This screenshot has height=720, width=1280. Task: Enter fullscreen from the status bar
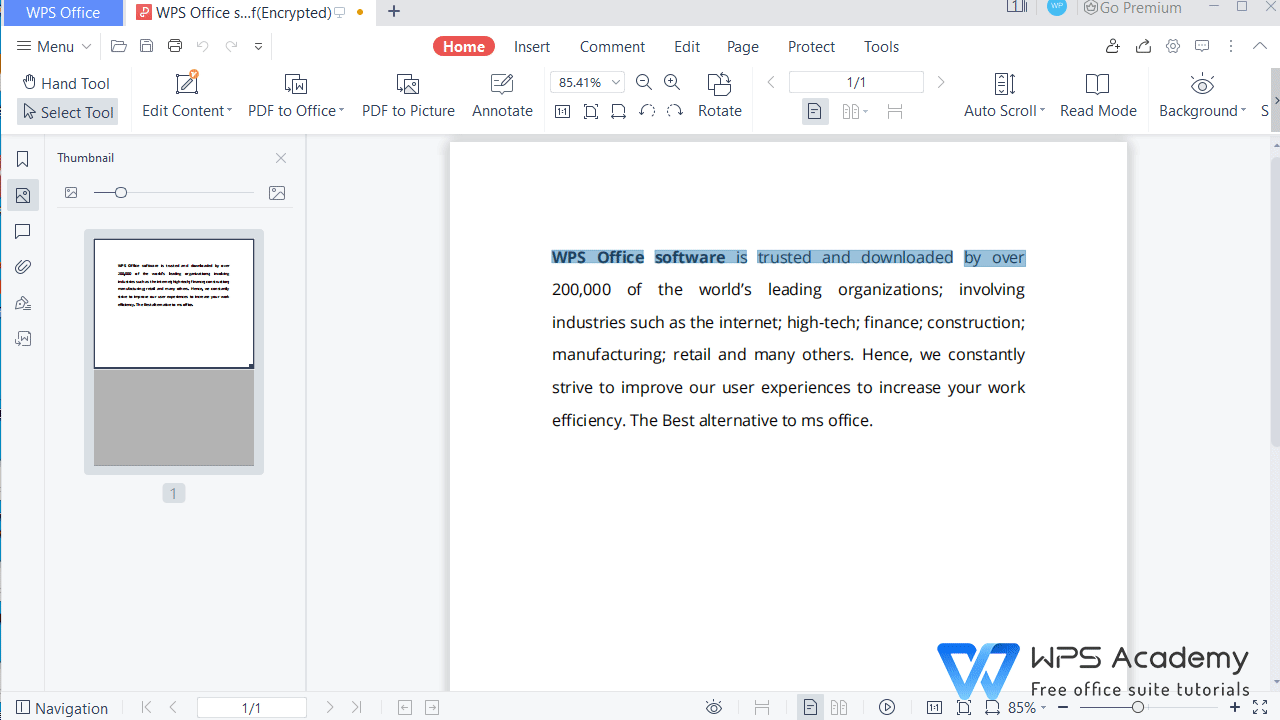click(x=1260, y=708)
